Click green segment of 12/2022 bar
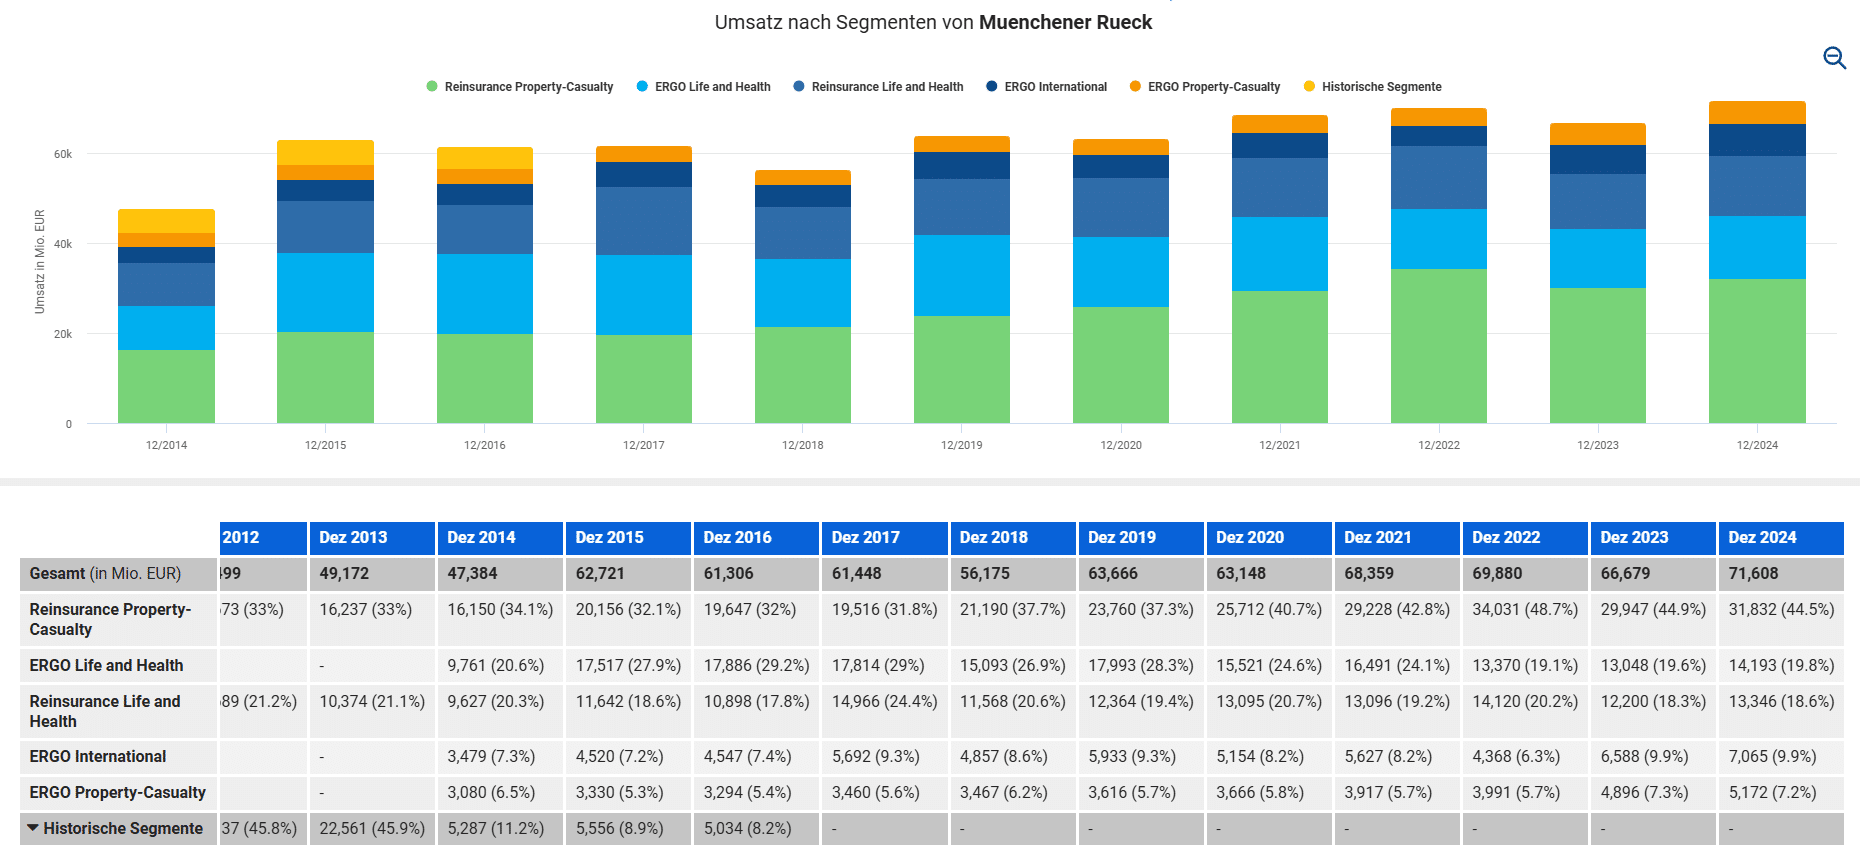This screenshot has width=1860, height=848. [x=1438, y=345]
